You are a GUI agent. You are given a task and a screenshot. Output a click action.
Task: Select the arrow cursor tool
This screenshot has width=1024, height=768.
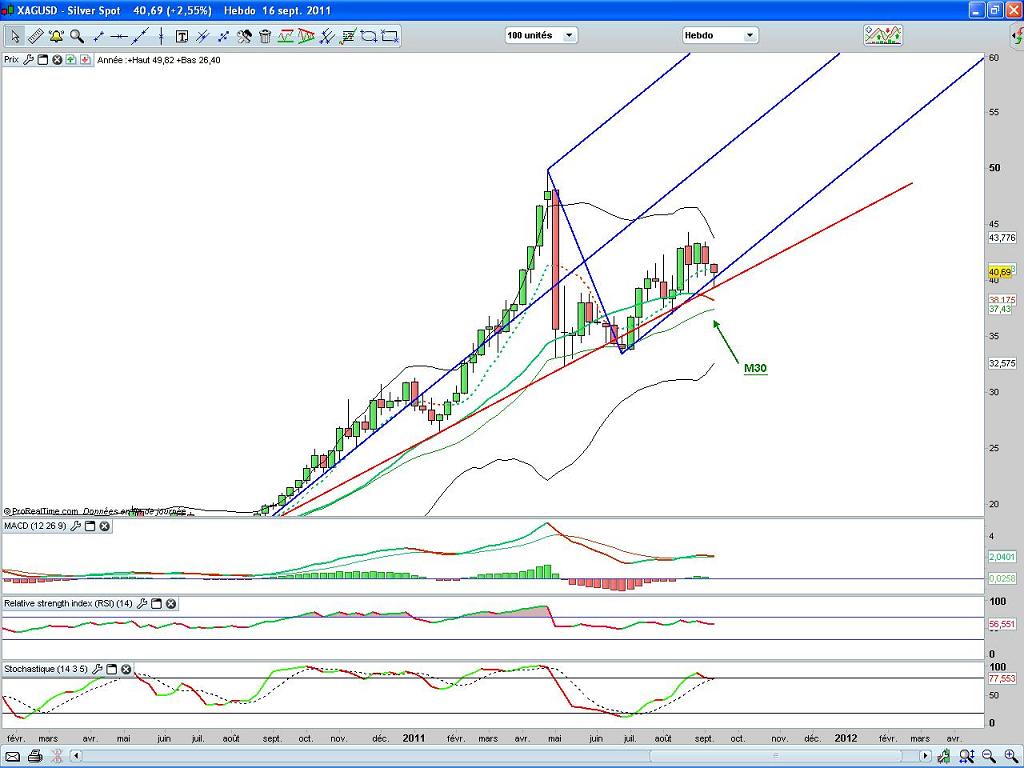coord(14,36)
